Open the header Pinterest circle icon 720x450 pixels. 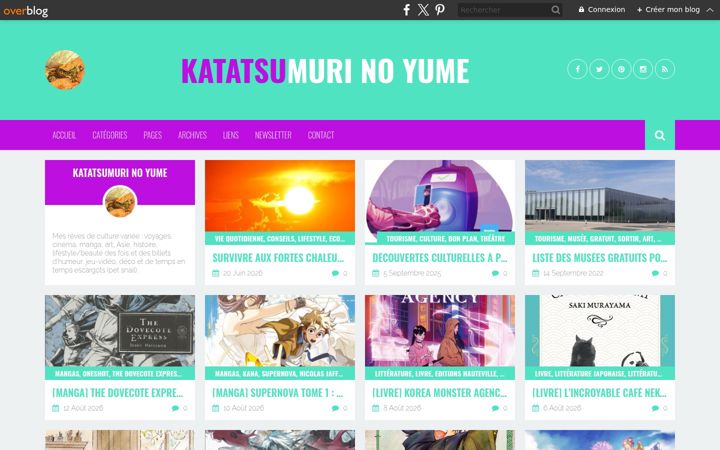click(621, 69)
